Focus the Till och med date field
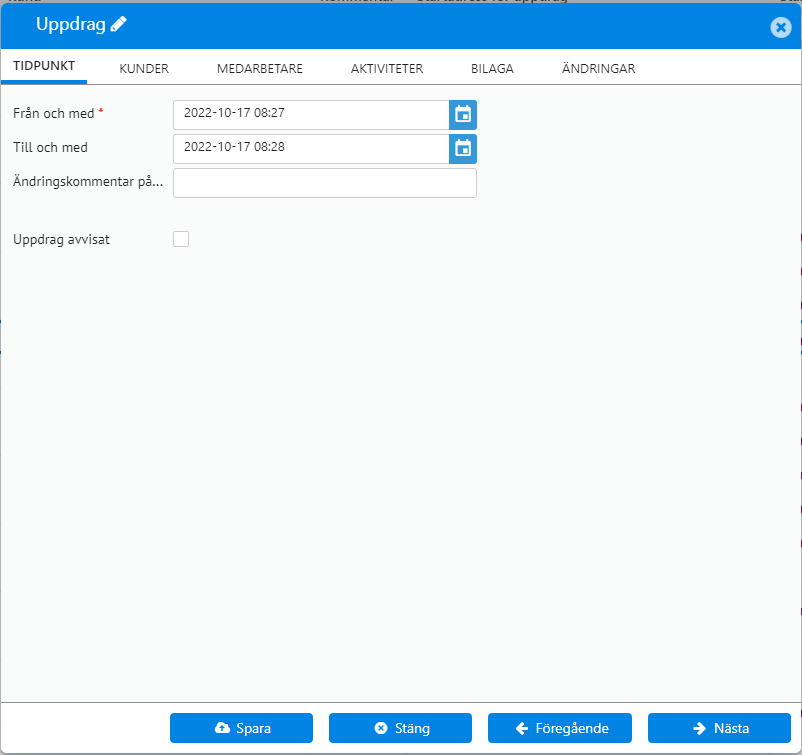The width and height of the screenshot is (802, 755). pos(311,149)
